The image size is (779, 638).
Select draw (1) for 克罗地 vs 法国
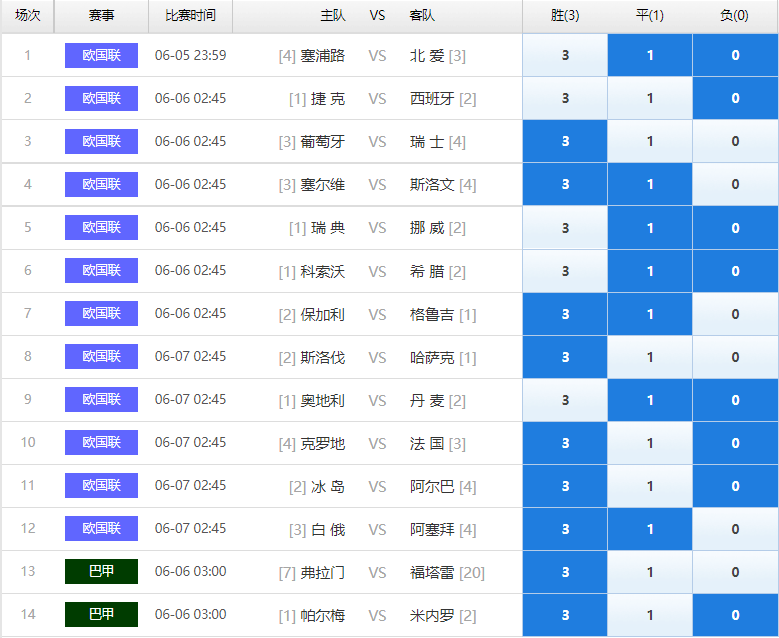pos(650,443)
